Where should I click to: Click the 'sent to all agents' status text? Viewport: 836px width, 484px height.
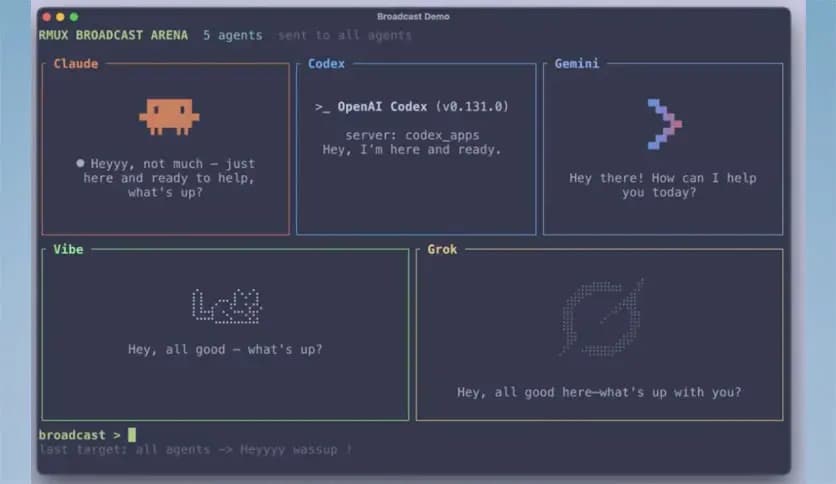click(345, 35)
